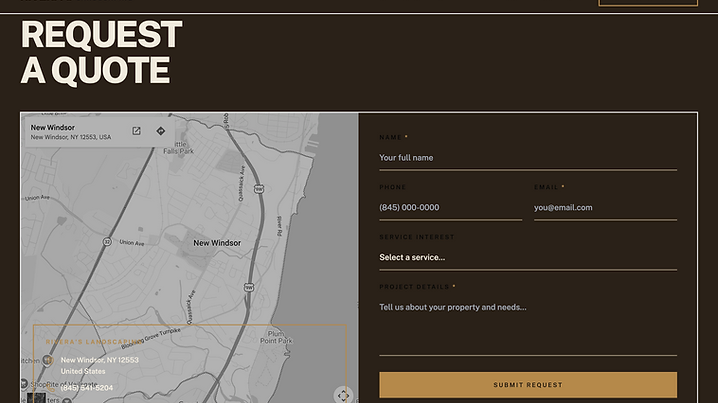Click the 'United States' address line
This screenshot has width=718, height=403.
coord(83,371)
